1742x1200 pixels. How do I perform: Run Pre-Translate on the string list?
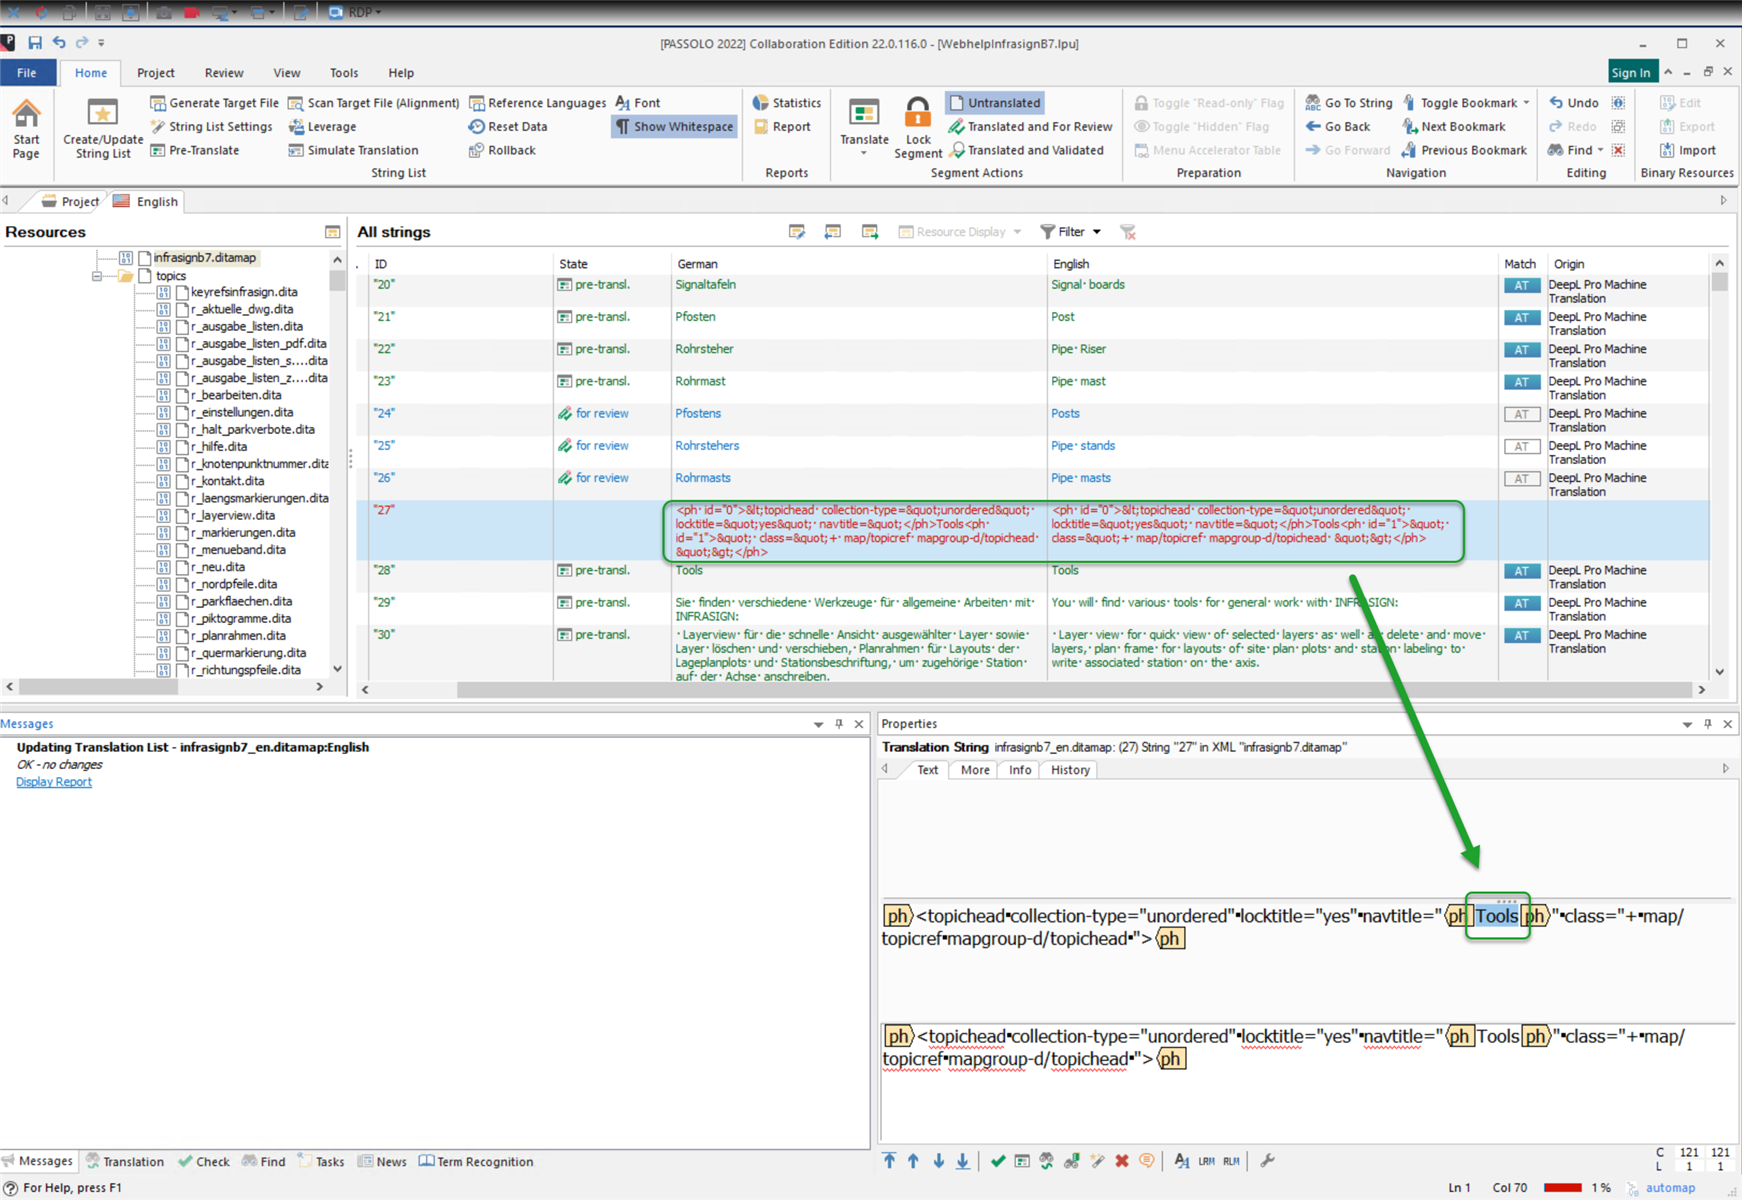201,150
